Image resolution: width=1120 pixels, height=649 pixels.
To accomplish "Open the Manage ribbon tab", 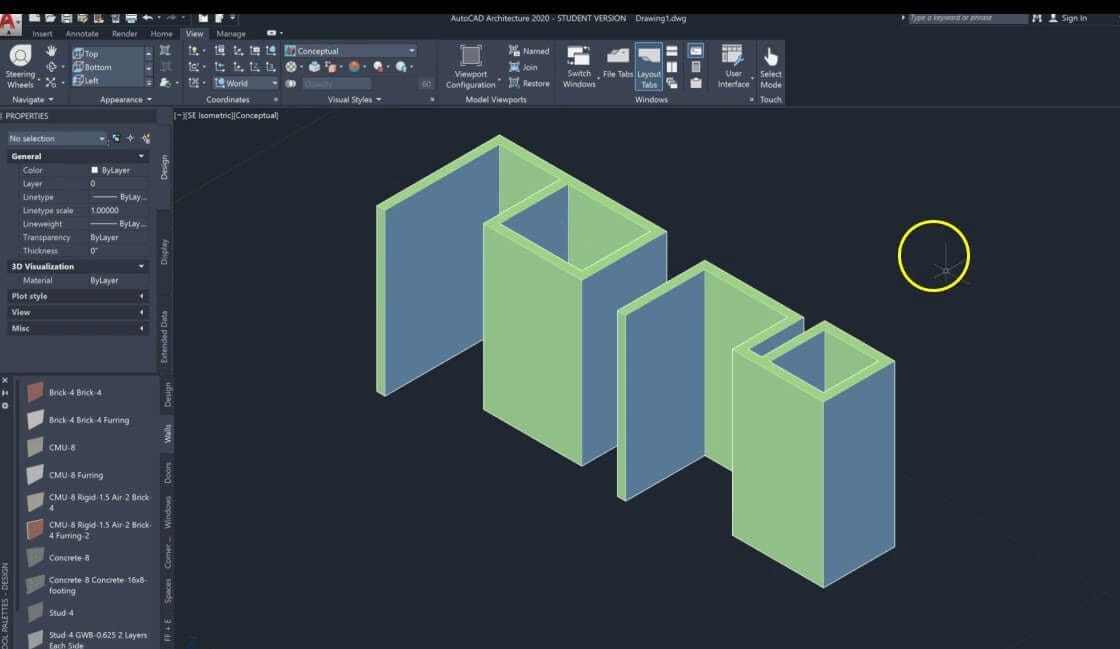I will pyautogui.click(x=230, y=33).
